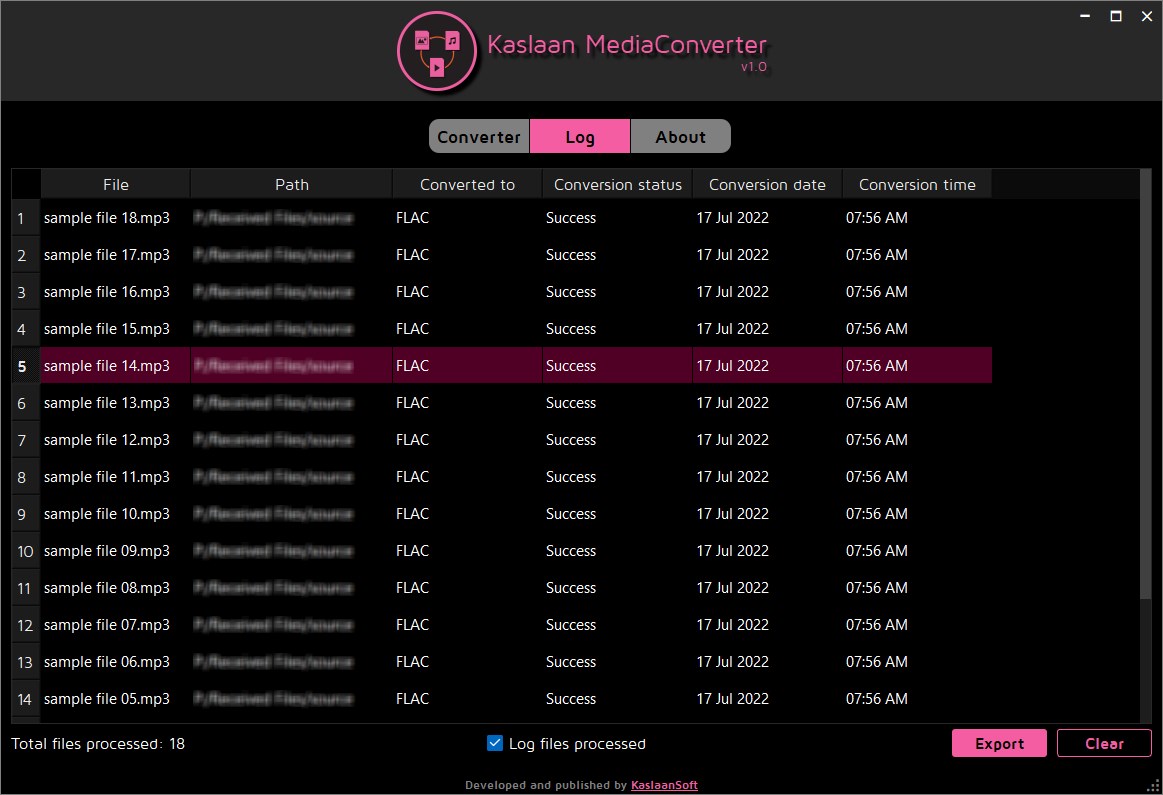Sort by the File column header
This screenshot has width=1163, height=795.
click(x=116, y=185)
